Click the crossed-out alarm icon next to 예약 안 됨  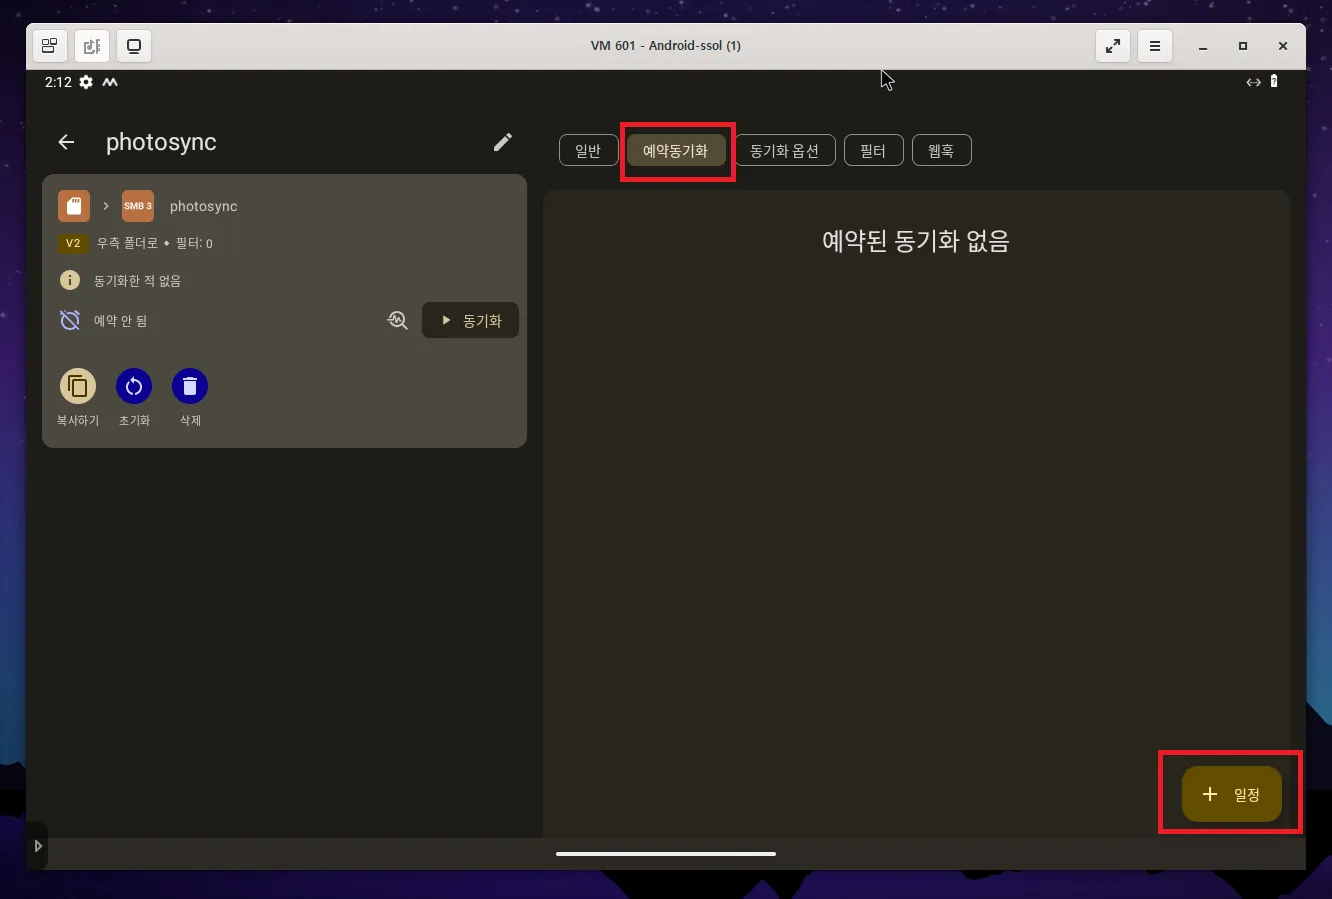(69, 319)
